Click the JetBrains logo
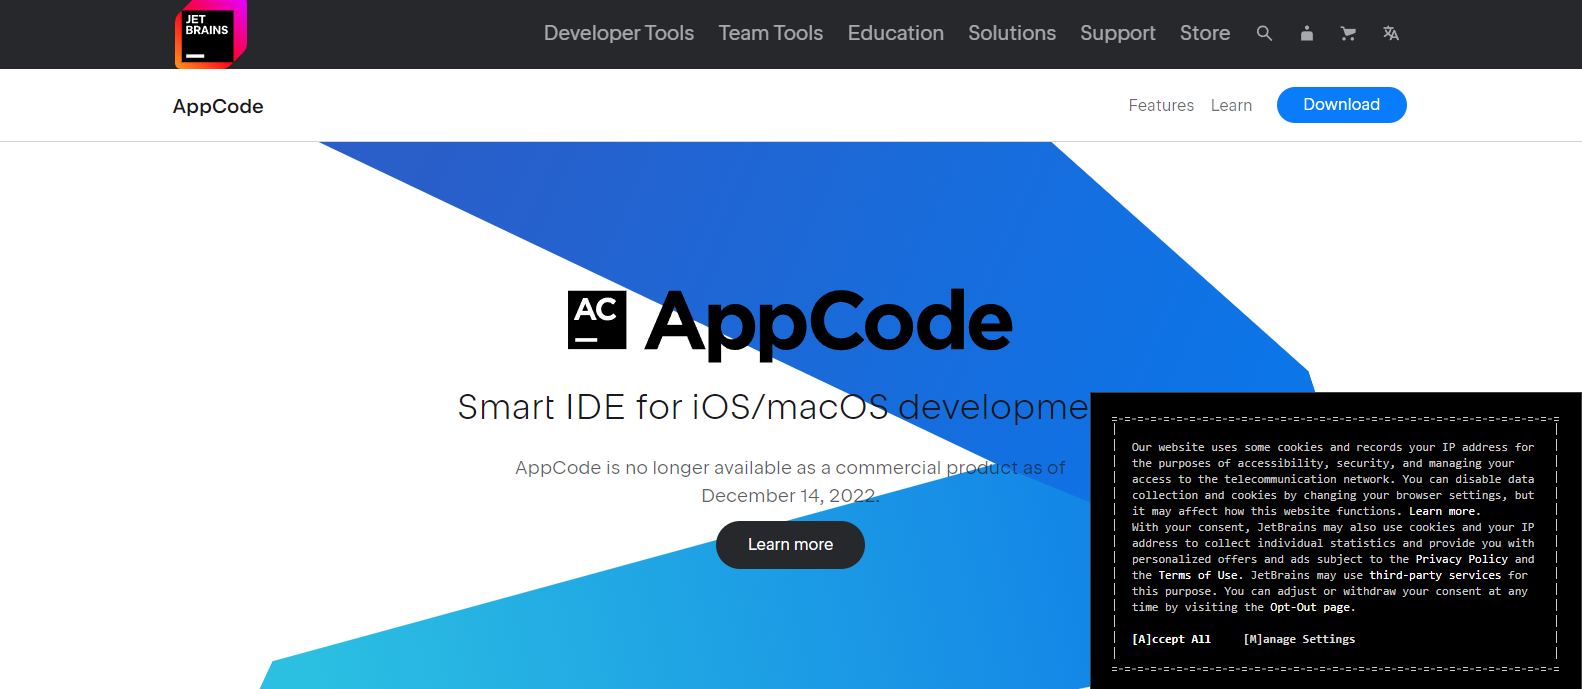The width and height of the screenshot is (1582, 689). (x=210, y=34)
